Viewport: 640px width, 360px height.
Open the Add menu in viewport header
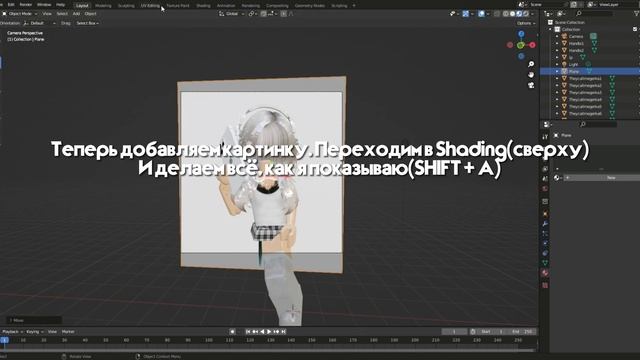(x=76, y=14)
